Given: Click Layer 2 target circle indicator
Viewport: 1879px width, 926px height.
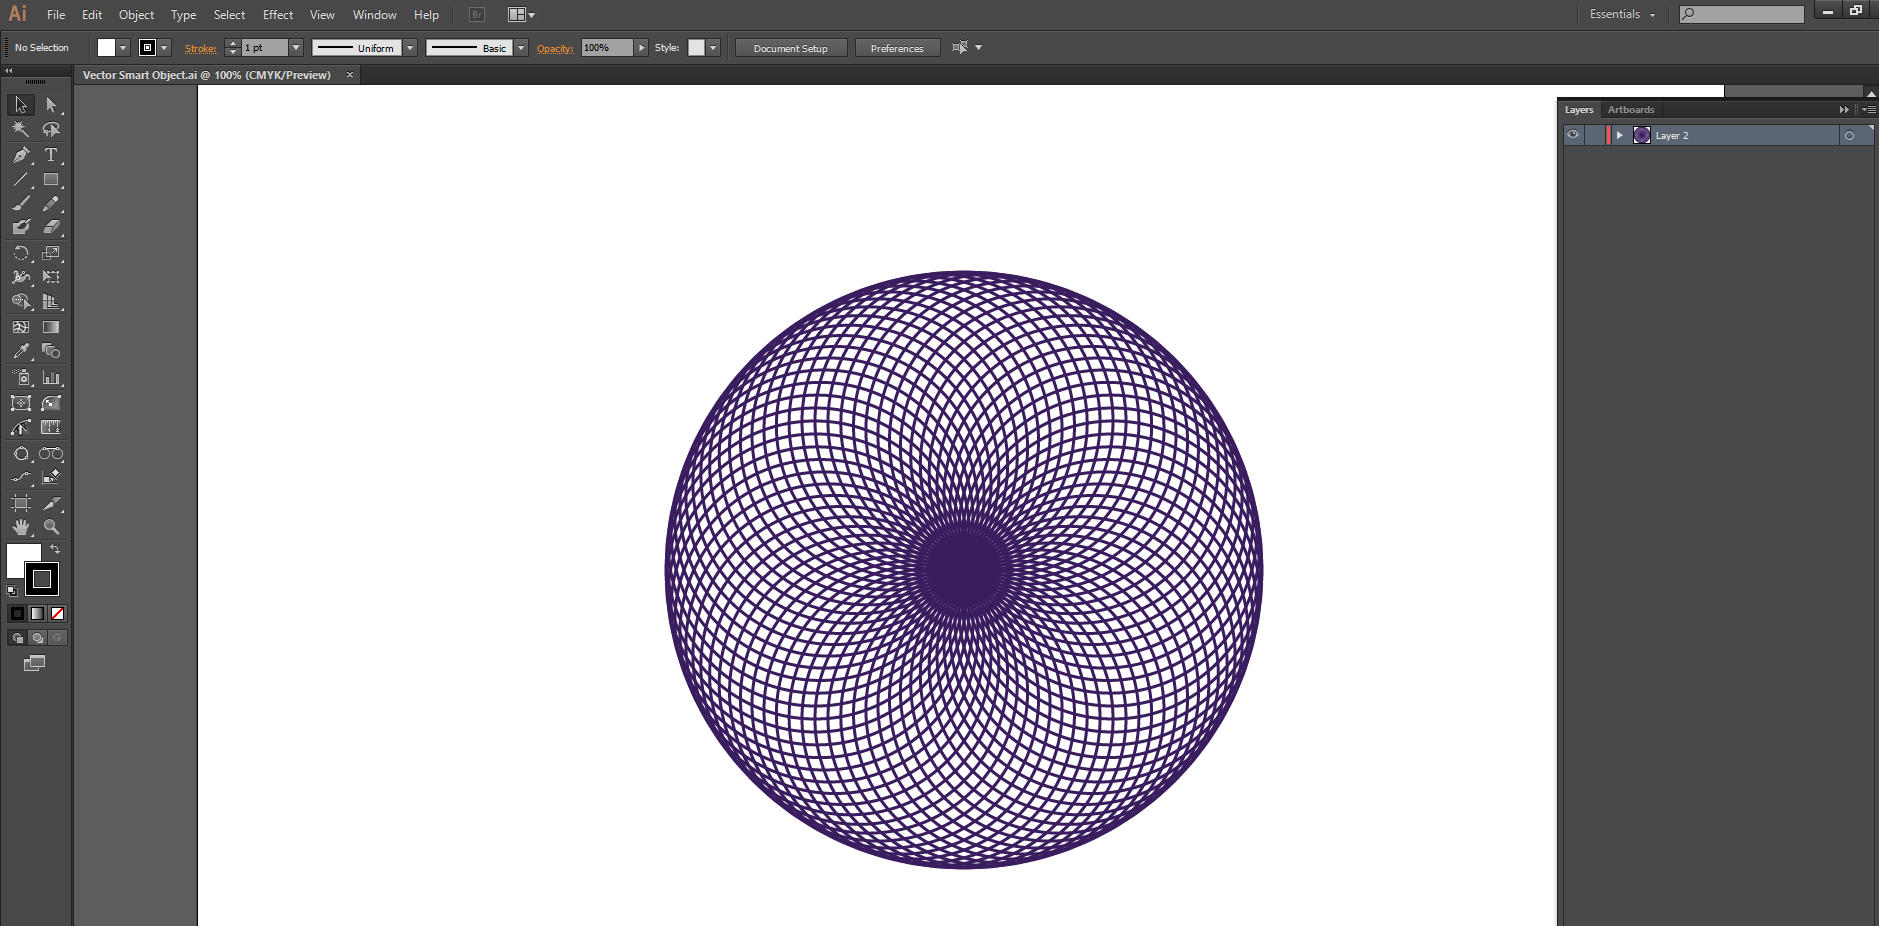Looking at the screenshot, I should coord(1849,135).
